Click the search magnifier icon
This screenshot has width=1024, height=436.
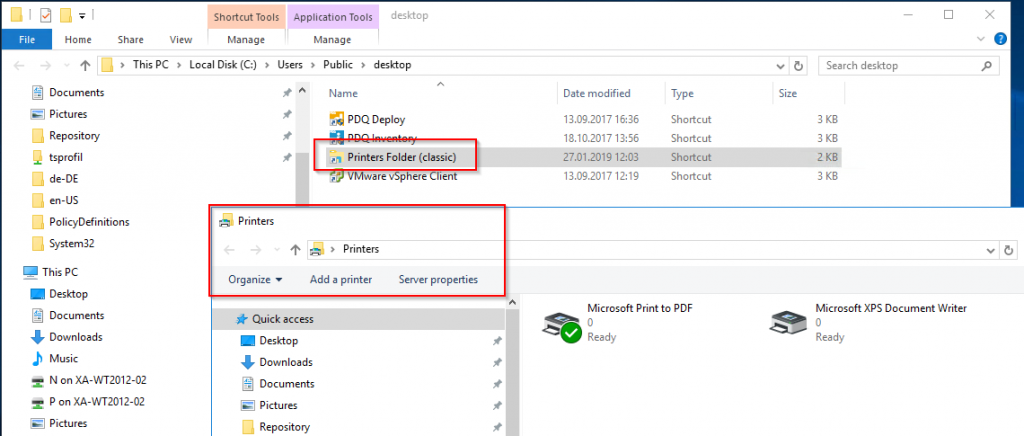pyautogui.click(x=986, y=65)
